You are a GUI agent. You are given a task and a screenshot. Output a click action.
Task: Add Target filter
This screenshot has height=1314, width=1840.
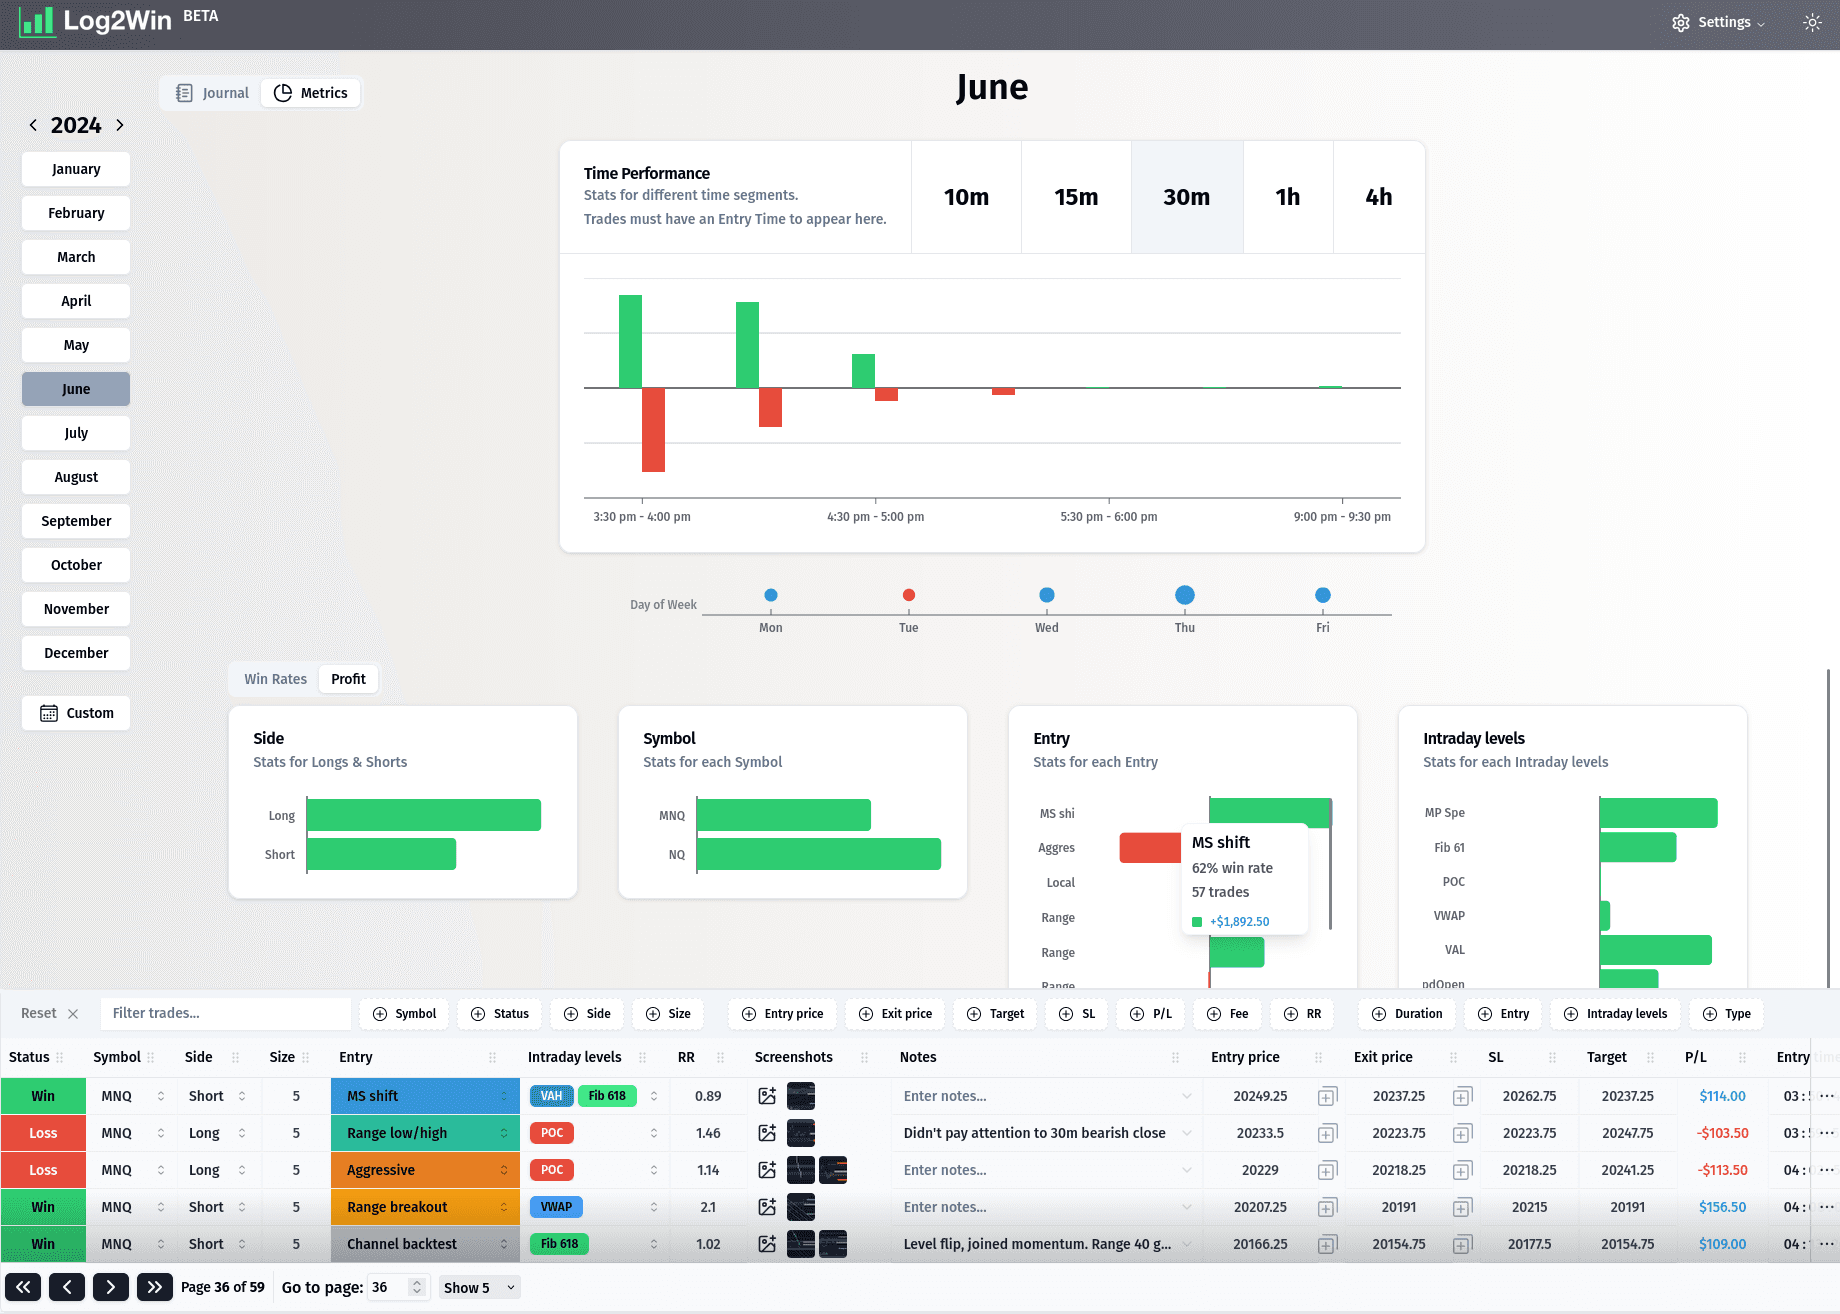point(996,1014)
